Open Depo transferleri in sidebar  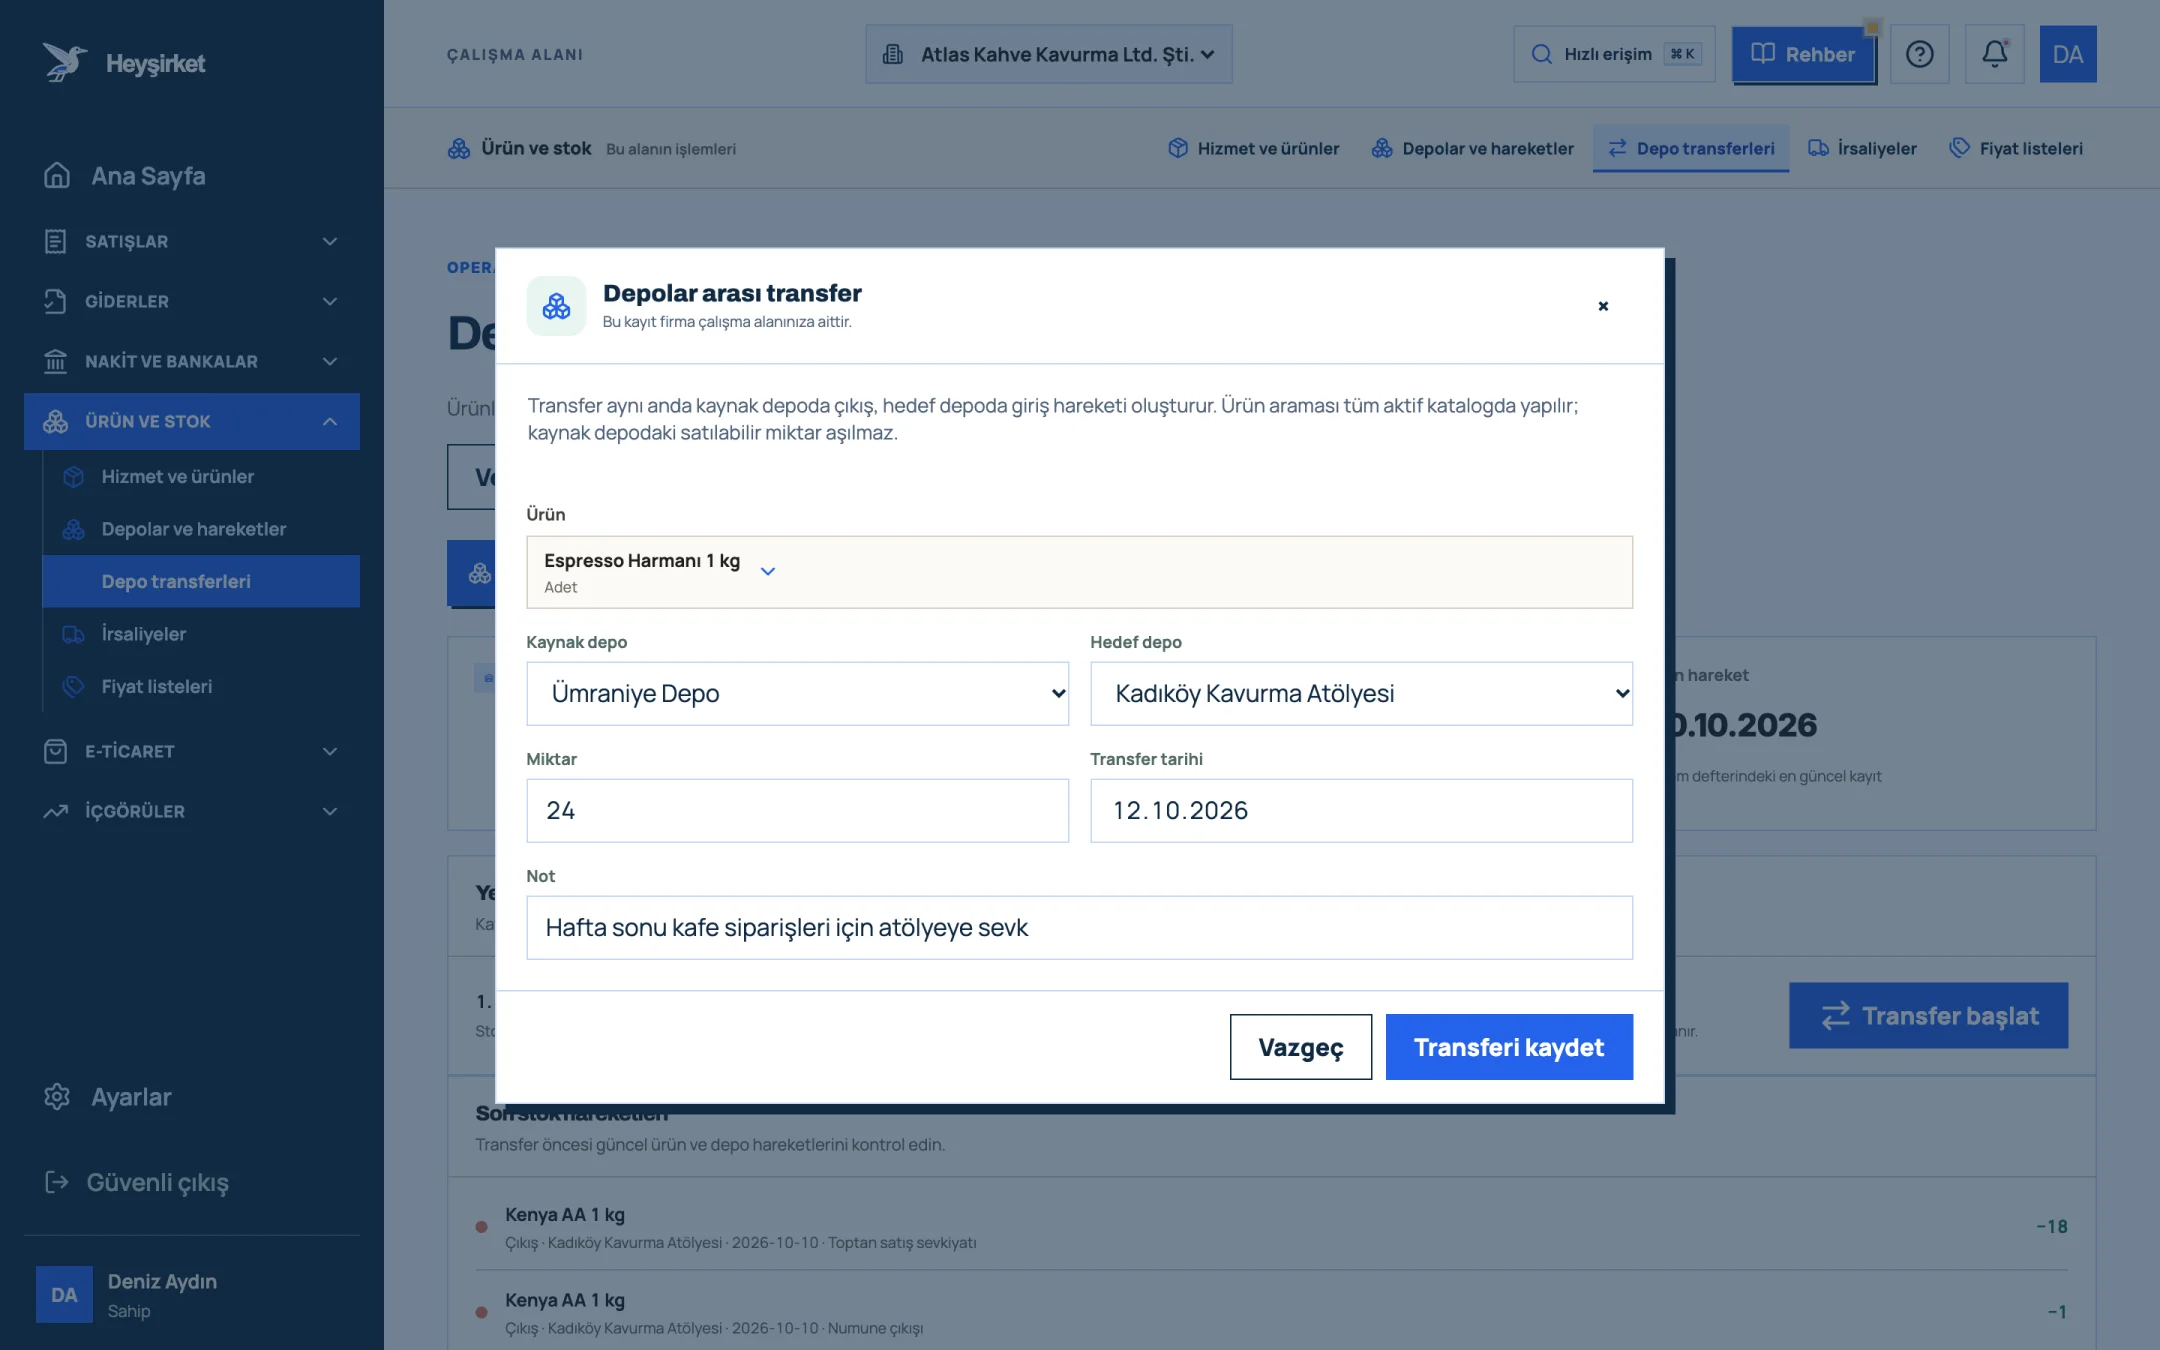pyautogui.click(x=201, y=581)
